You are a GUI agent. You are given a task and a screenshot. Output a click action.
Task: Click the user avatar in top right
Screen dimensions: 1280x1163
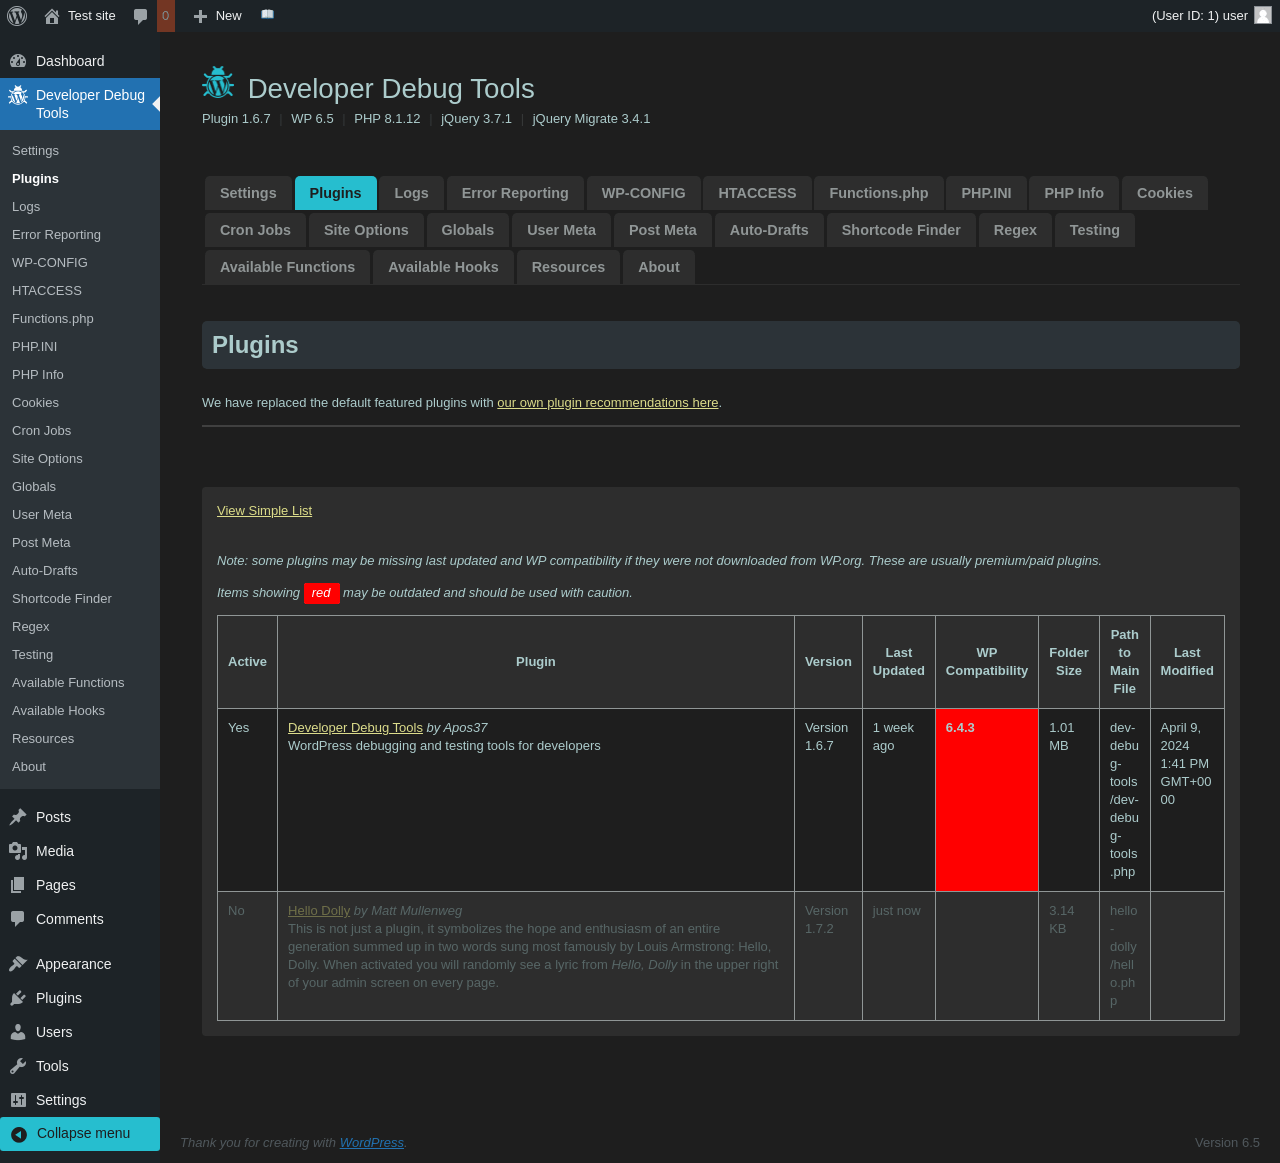tap(1263, 15)
